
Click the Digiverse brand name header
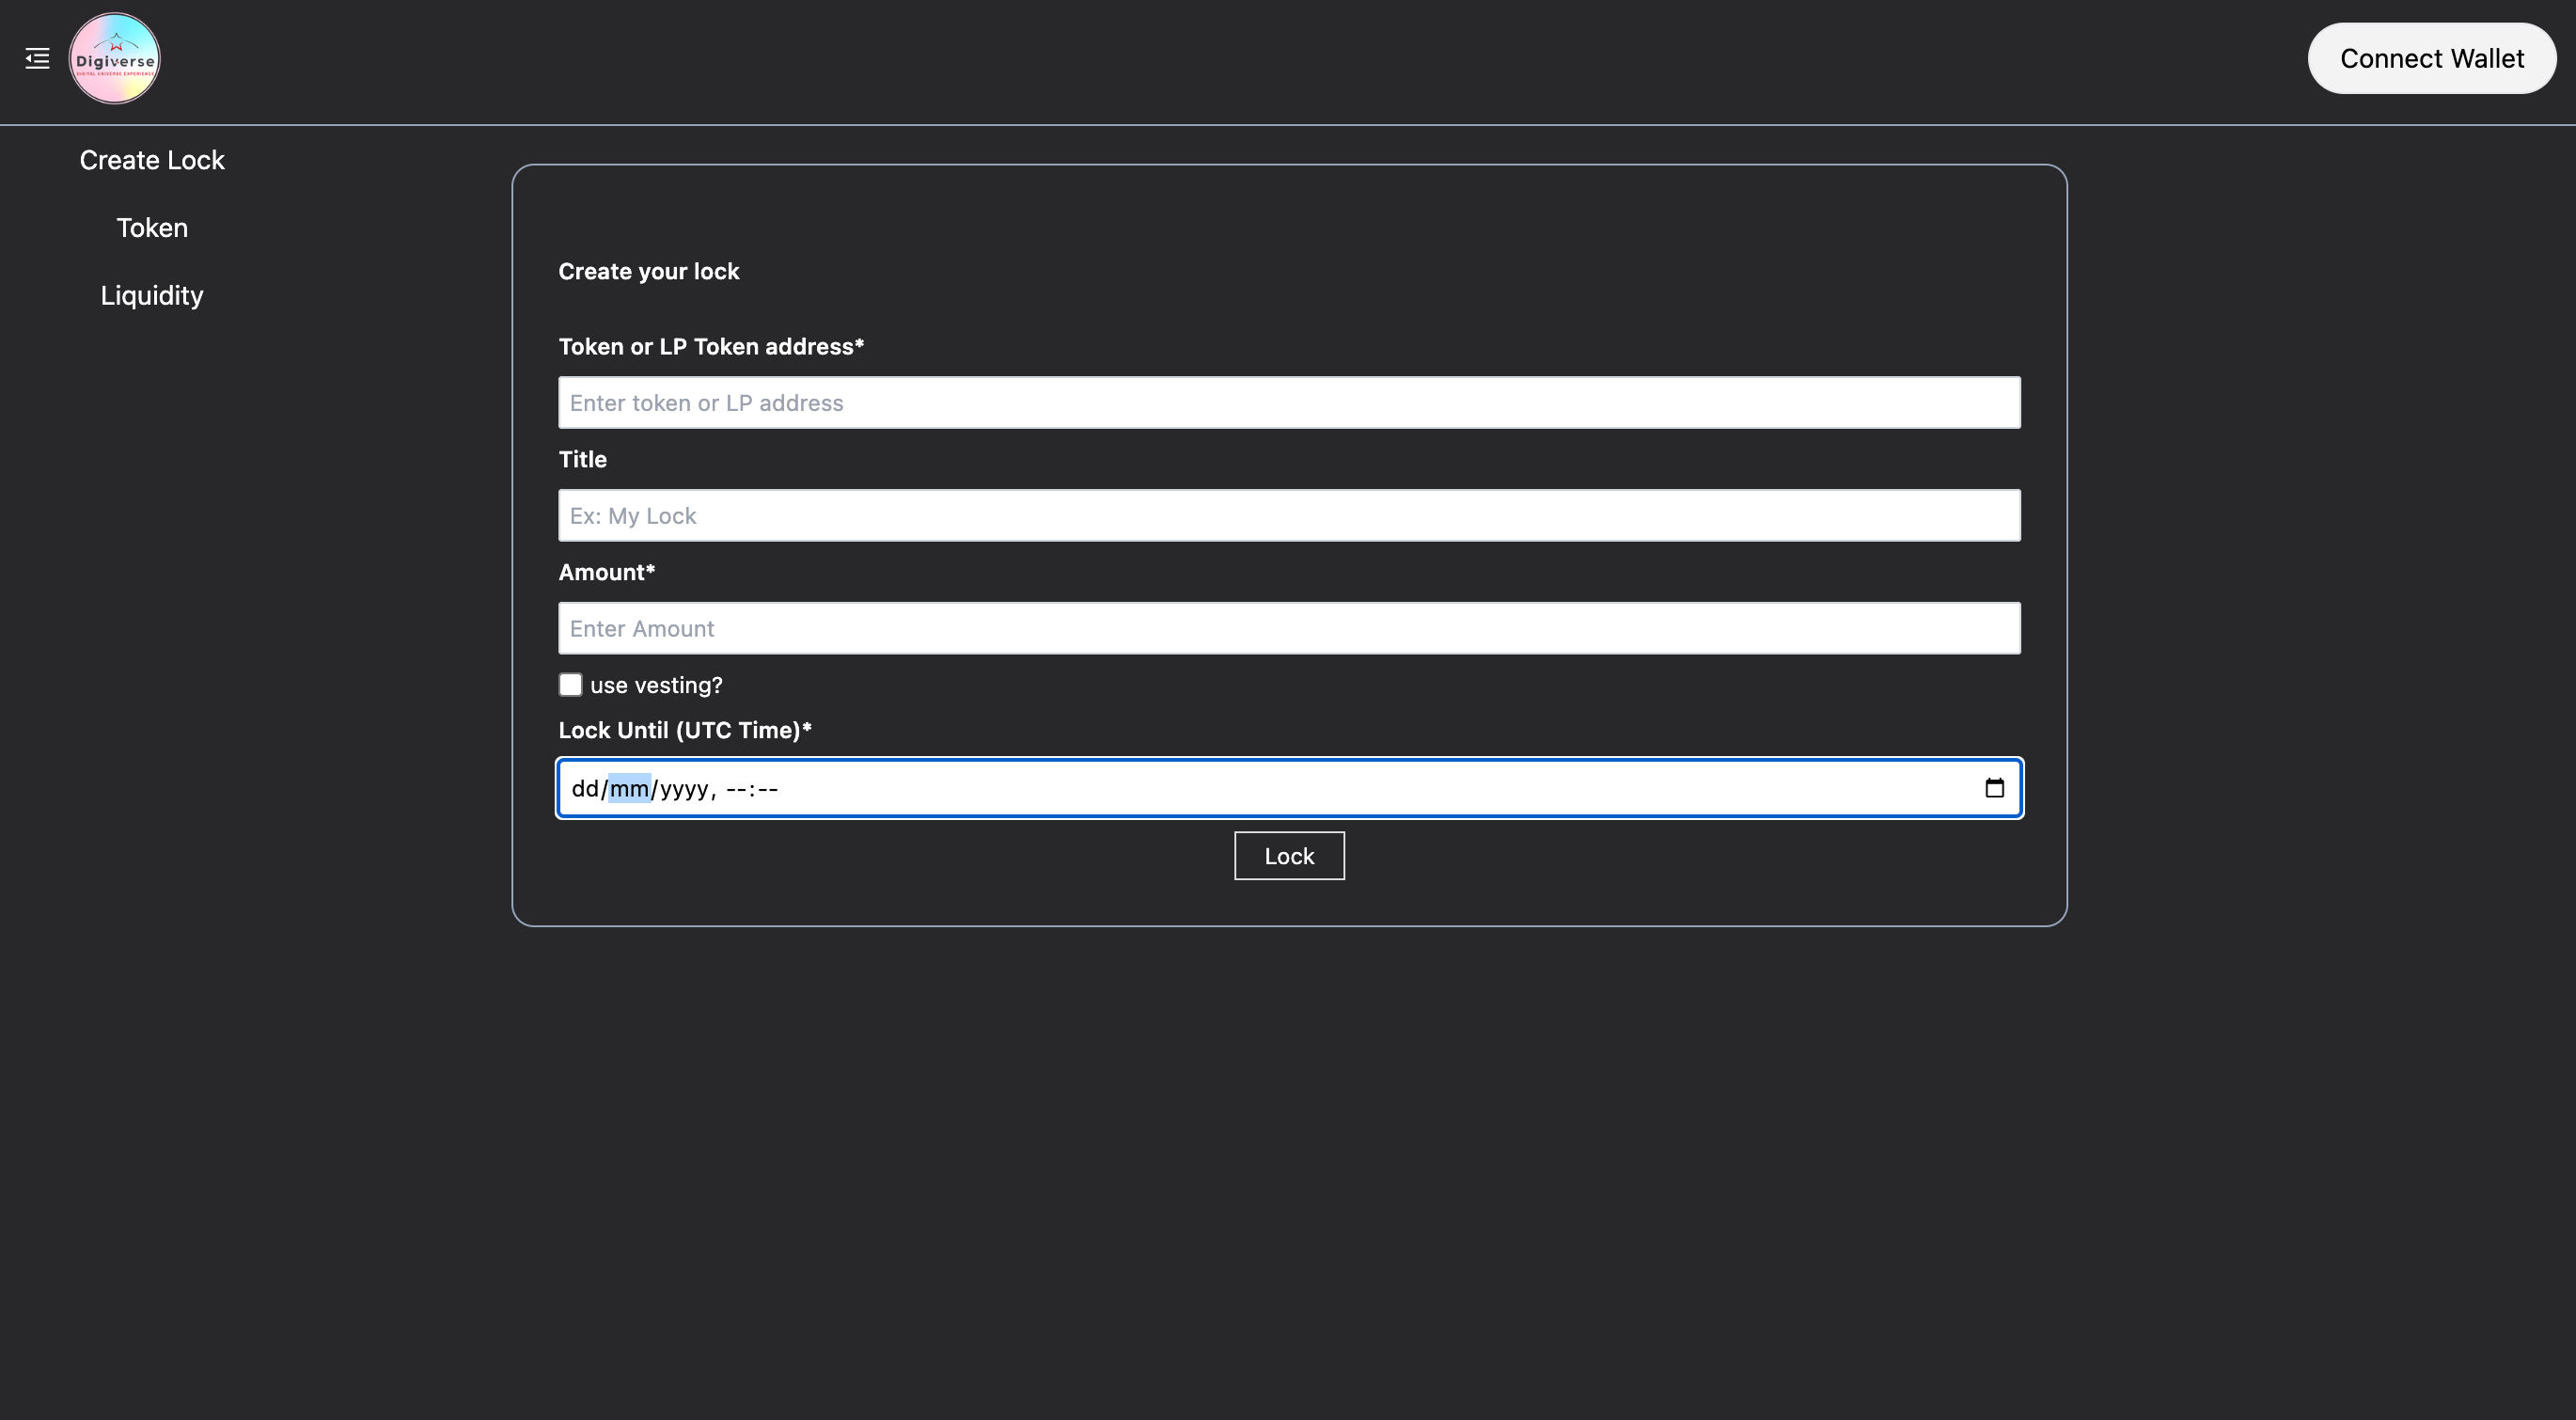[114, 56]
